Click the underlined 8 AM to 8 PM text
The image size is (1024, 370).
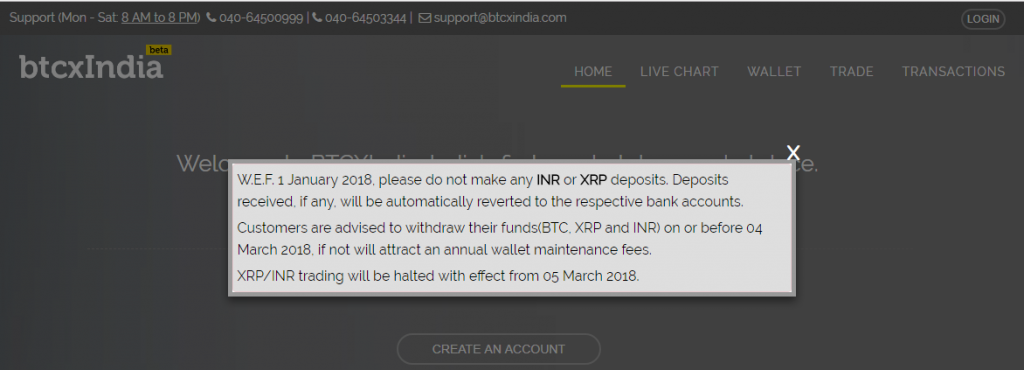point(160,18)
